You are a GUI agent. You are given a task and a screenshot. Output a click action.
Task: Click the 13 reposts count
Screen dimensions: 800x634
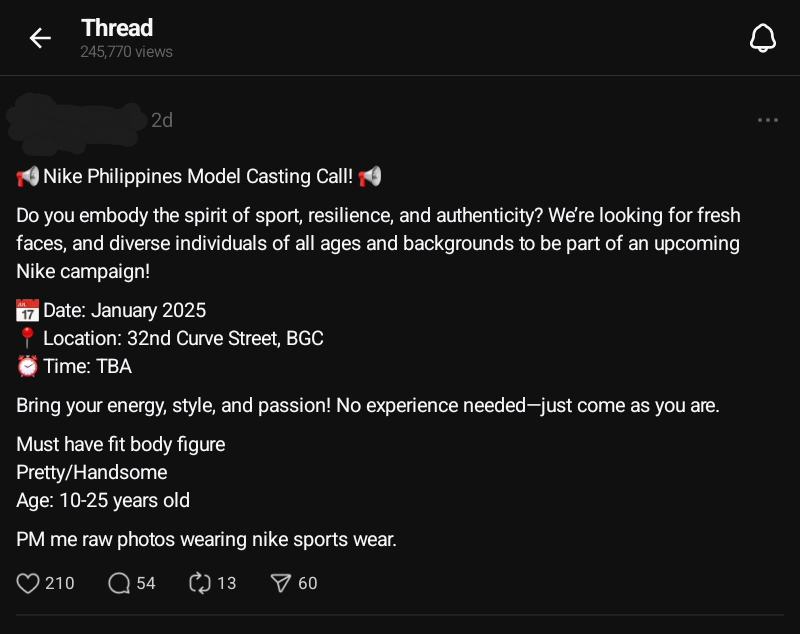227,582
